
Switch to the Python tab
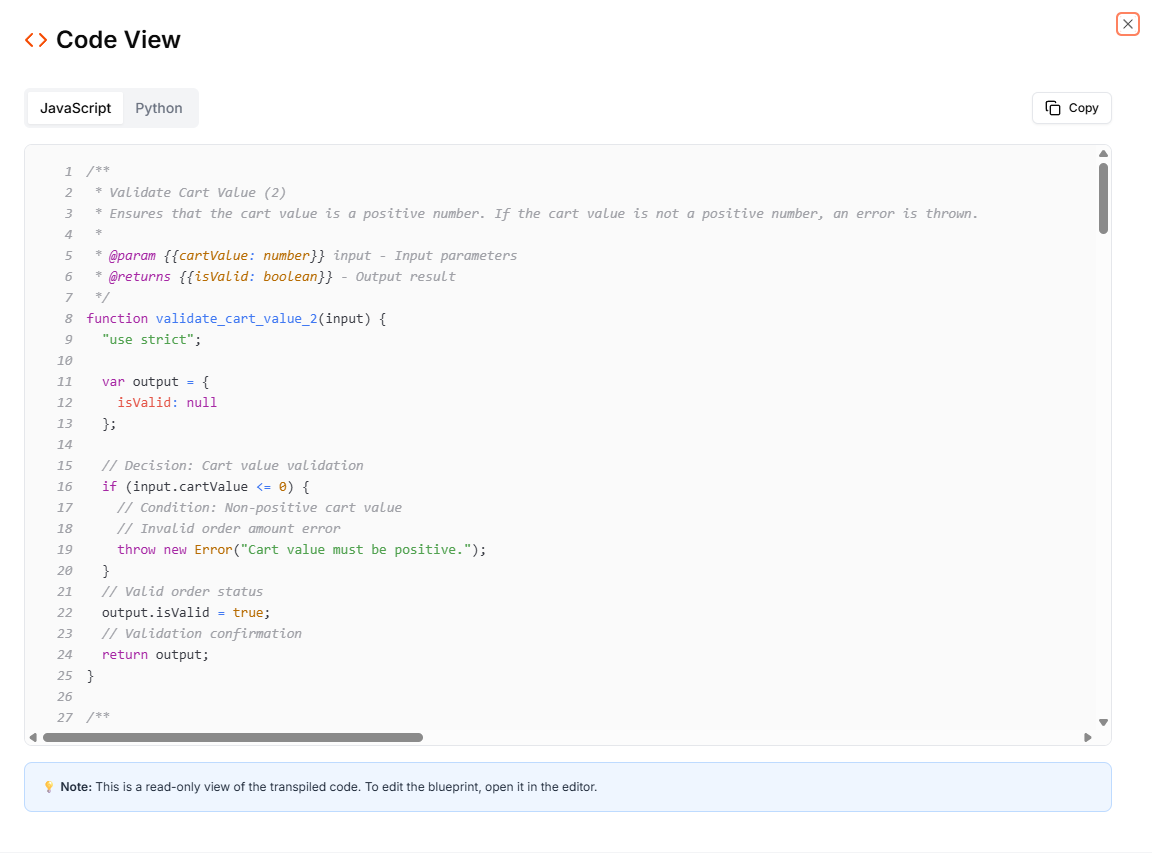pos(159,107)
